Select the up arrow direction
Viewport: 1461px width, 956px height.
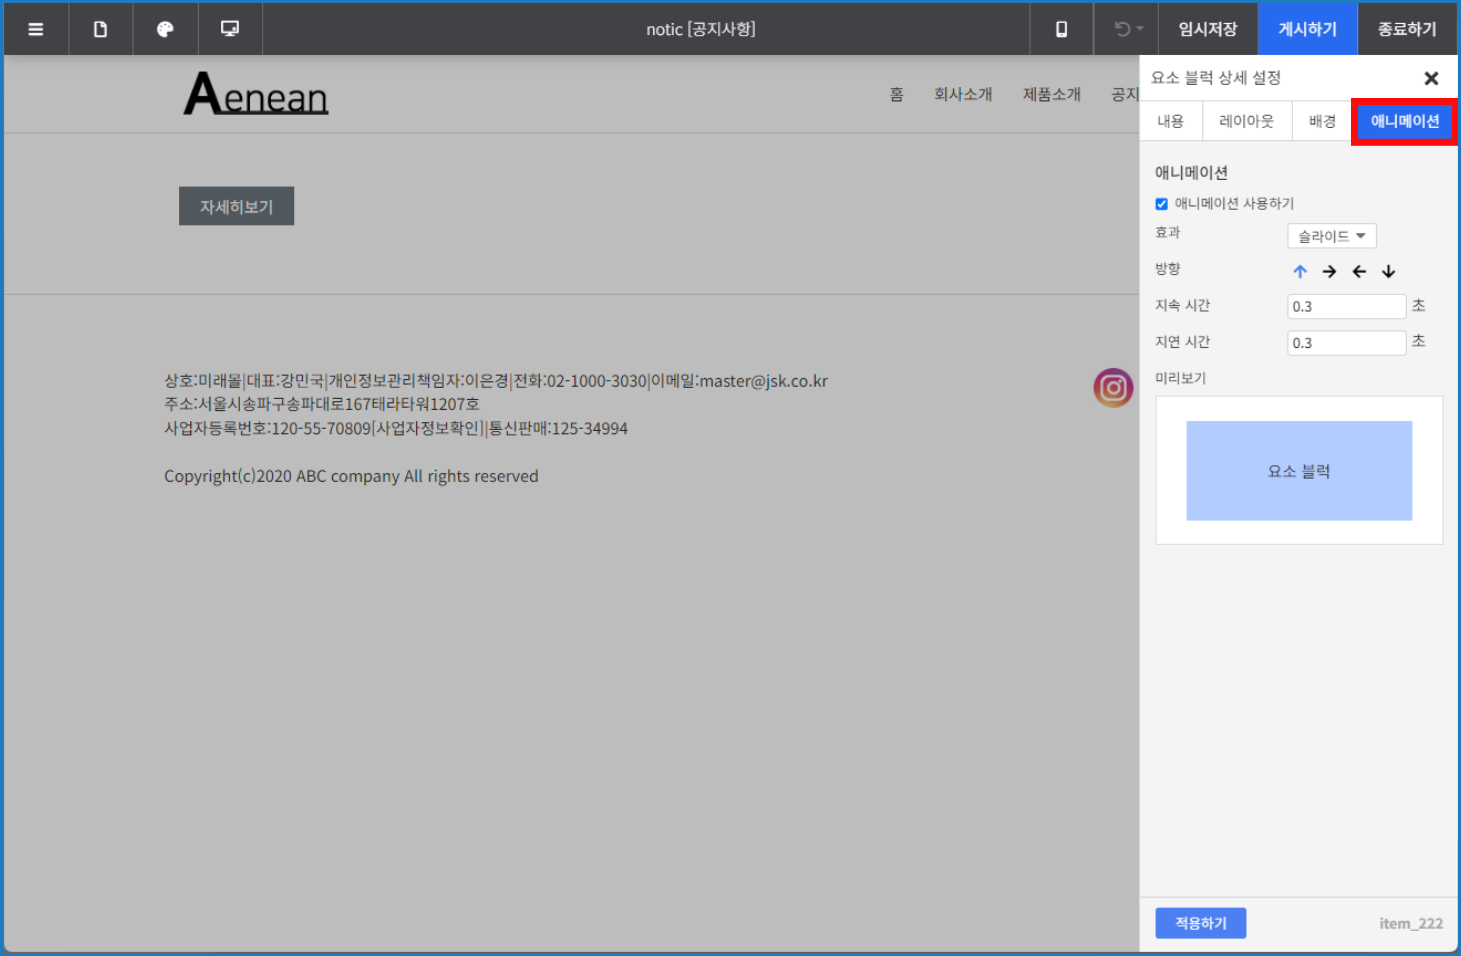1299,271
